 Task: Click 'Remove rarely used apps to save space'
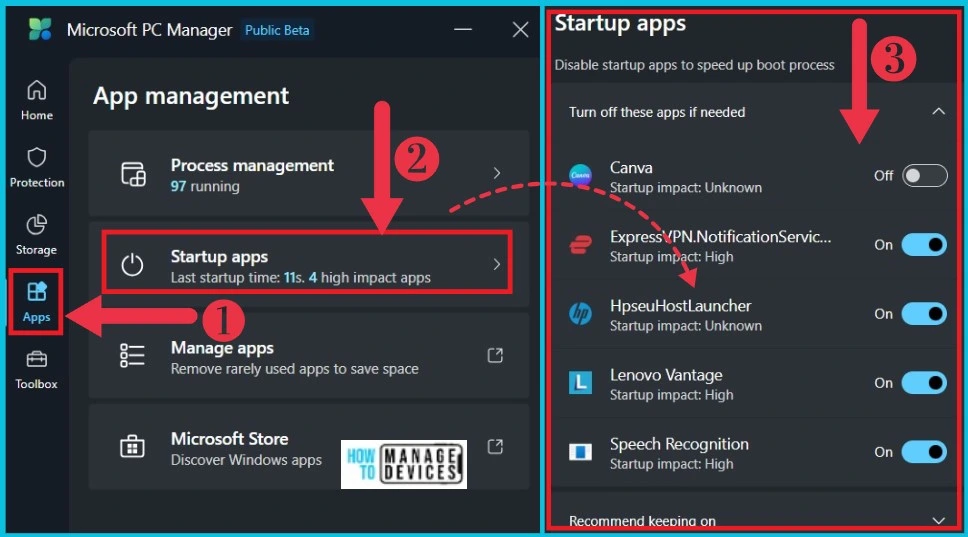pos(294,369)
